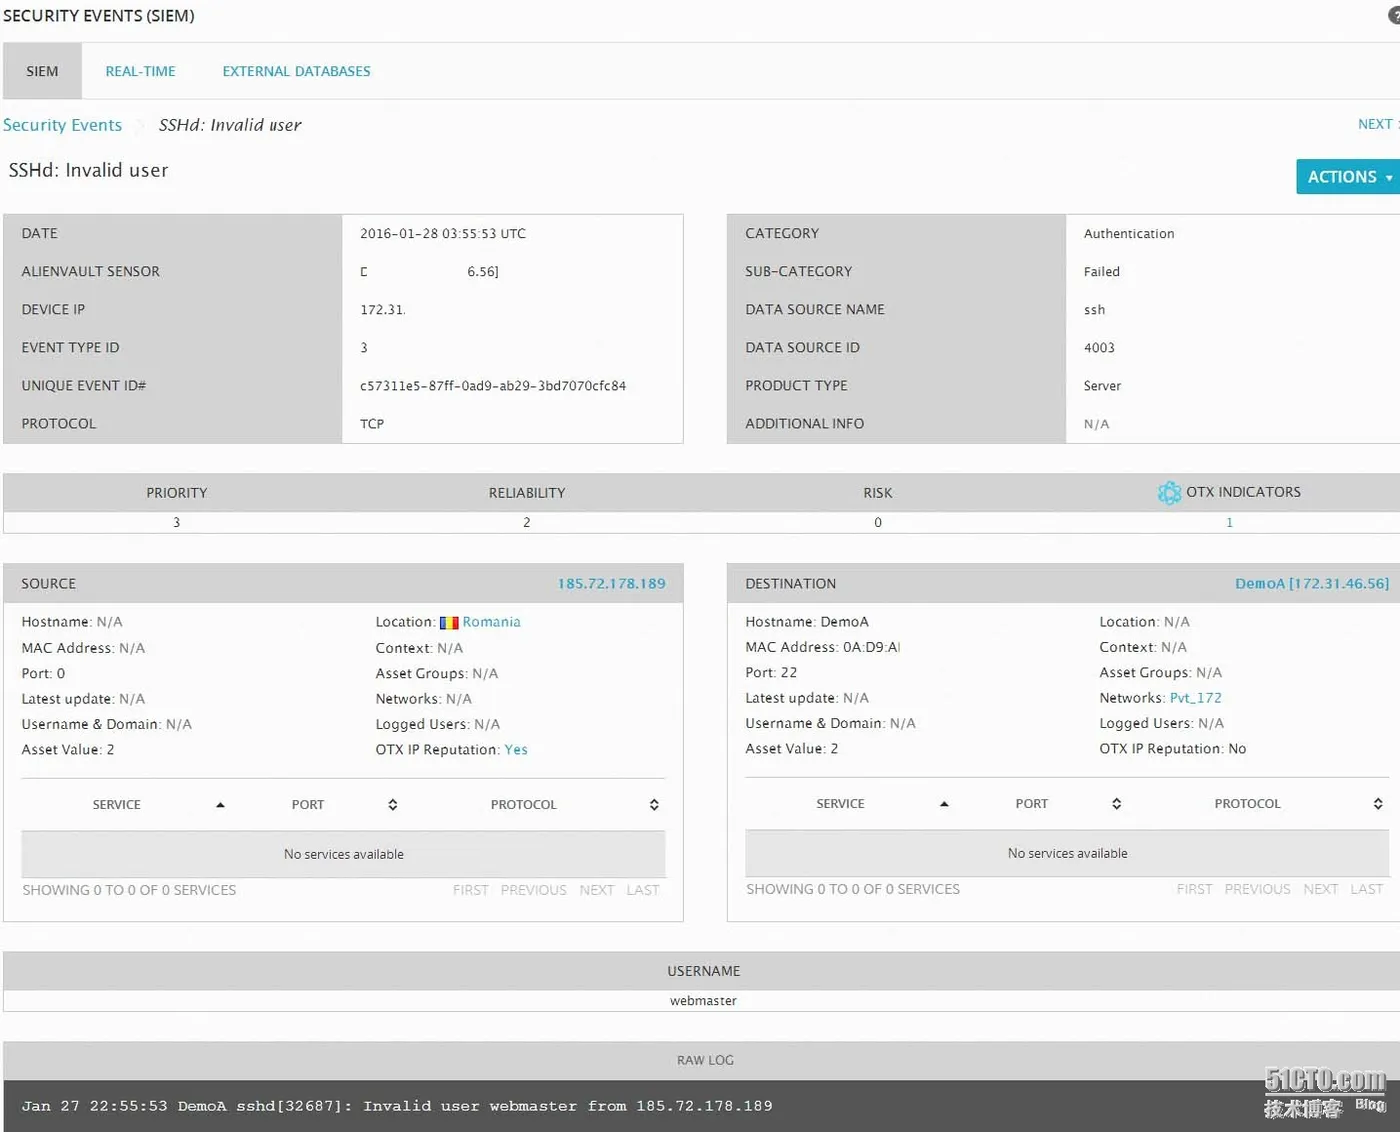The image size is (1400, 1132).
Task: Sort destination services by Service column arrow
Action: point(944,804)
